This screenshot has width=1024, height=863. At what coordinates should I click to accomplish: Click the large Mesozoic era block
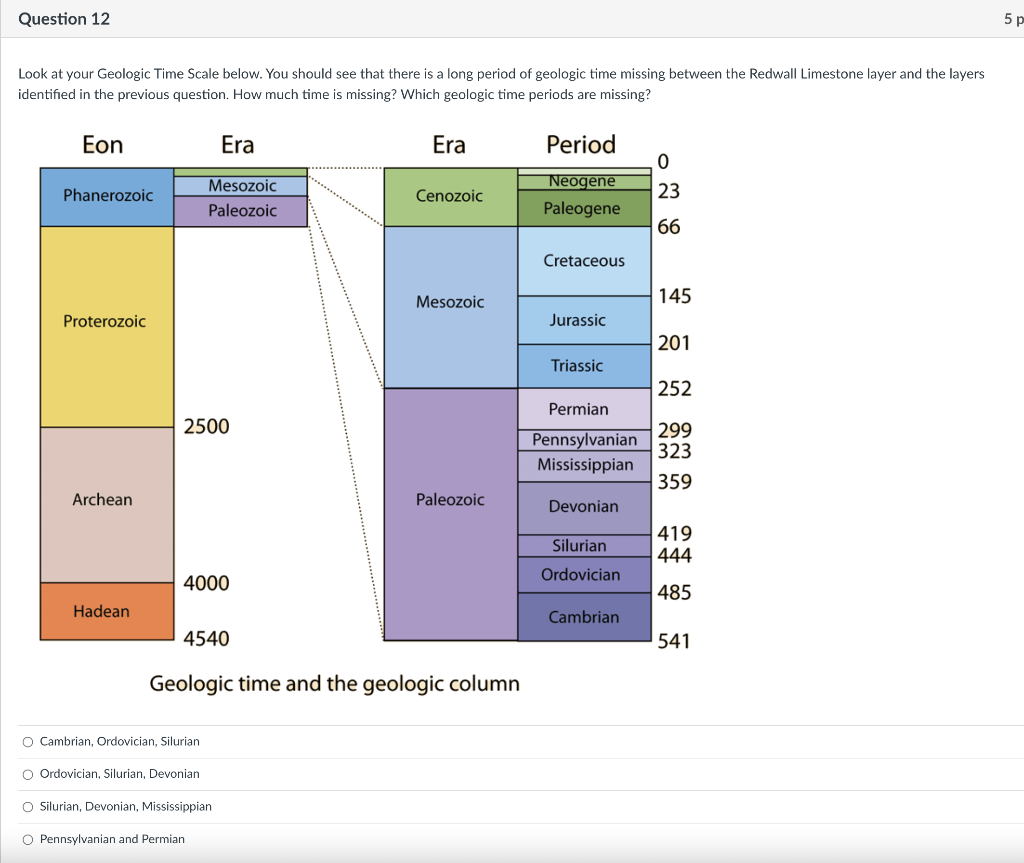pyautogui.click(x=451, y=307)
